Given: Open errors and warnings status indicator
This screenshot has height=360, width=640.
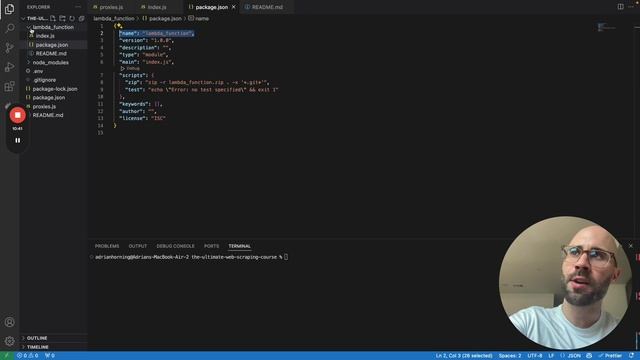Looking at the screenshot, I should tap(27, 356).
